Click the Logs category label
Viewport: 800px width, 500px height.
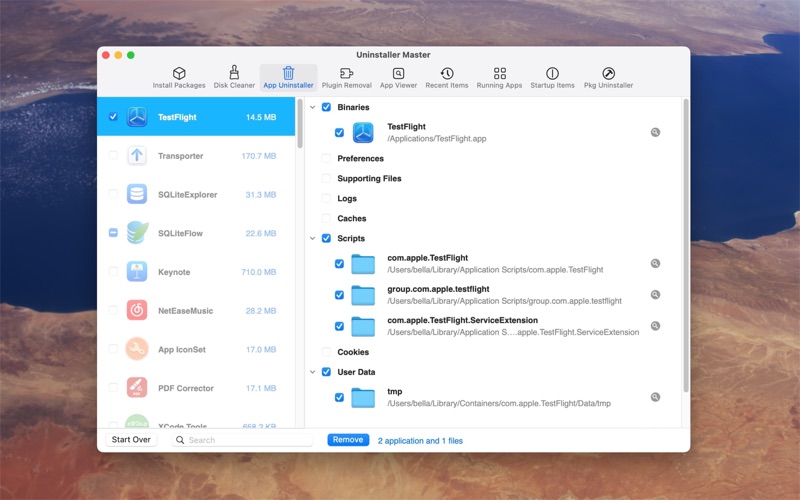pos(347,198)
